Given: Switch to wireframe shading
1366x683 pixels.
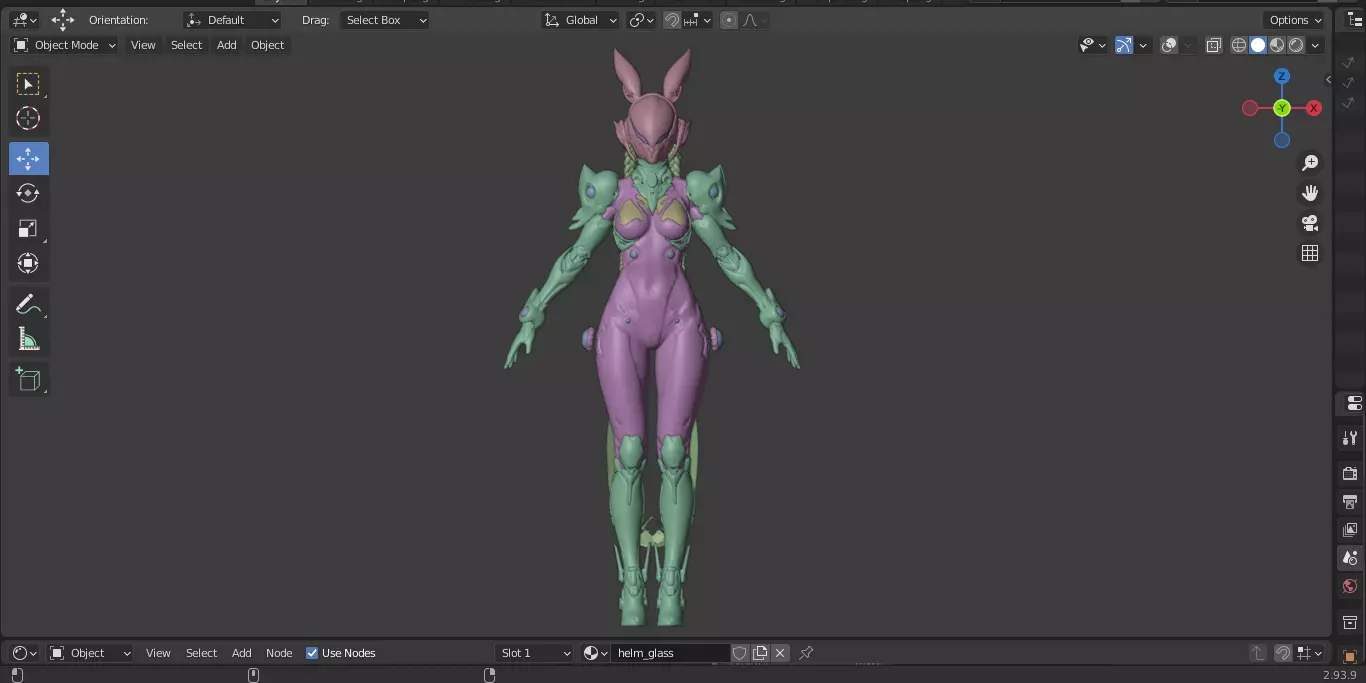Looking at the screenshot, I should [1239, 45].
